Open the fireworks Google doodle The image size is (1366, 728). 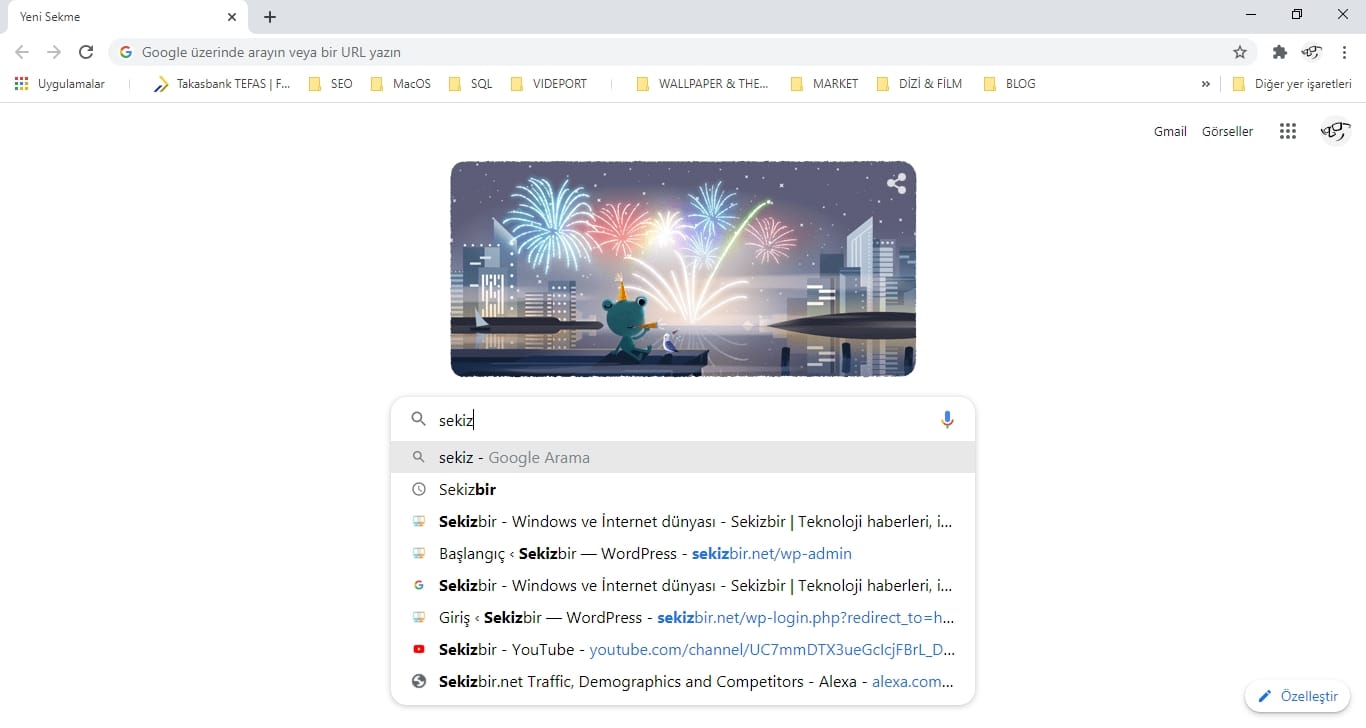click(683, 269)
